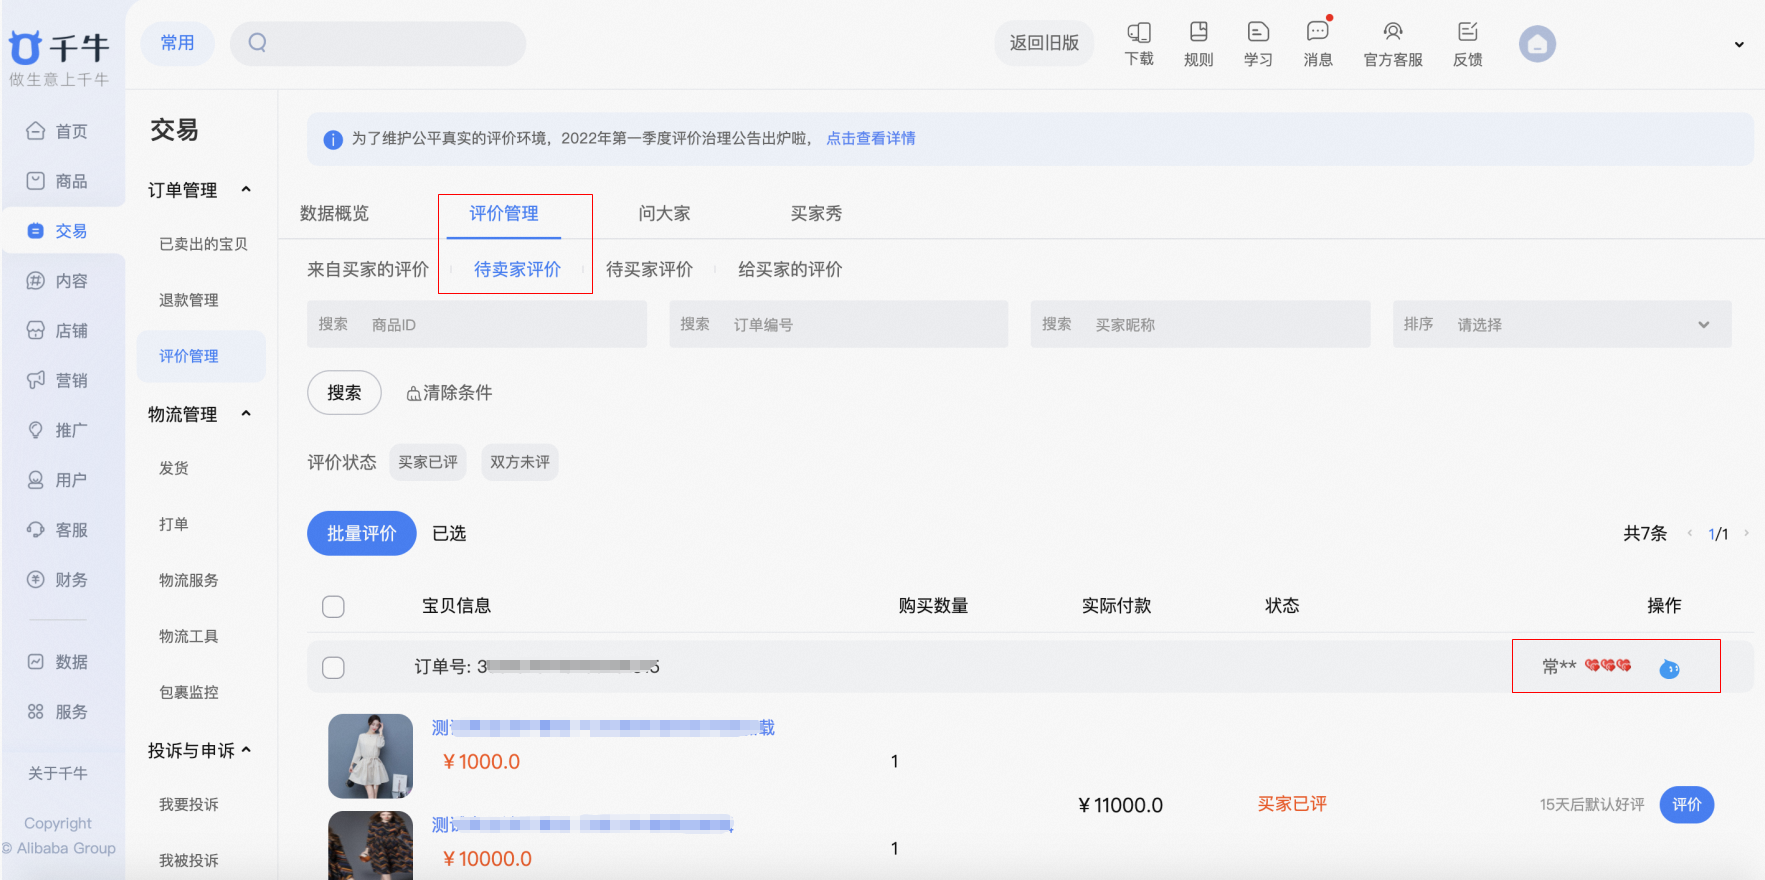
Task: Open 财务 in sidebar
Action: (x=58, y=580)
